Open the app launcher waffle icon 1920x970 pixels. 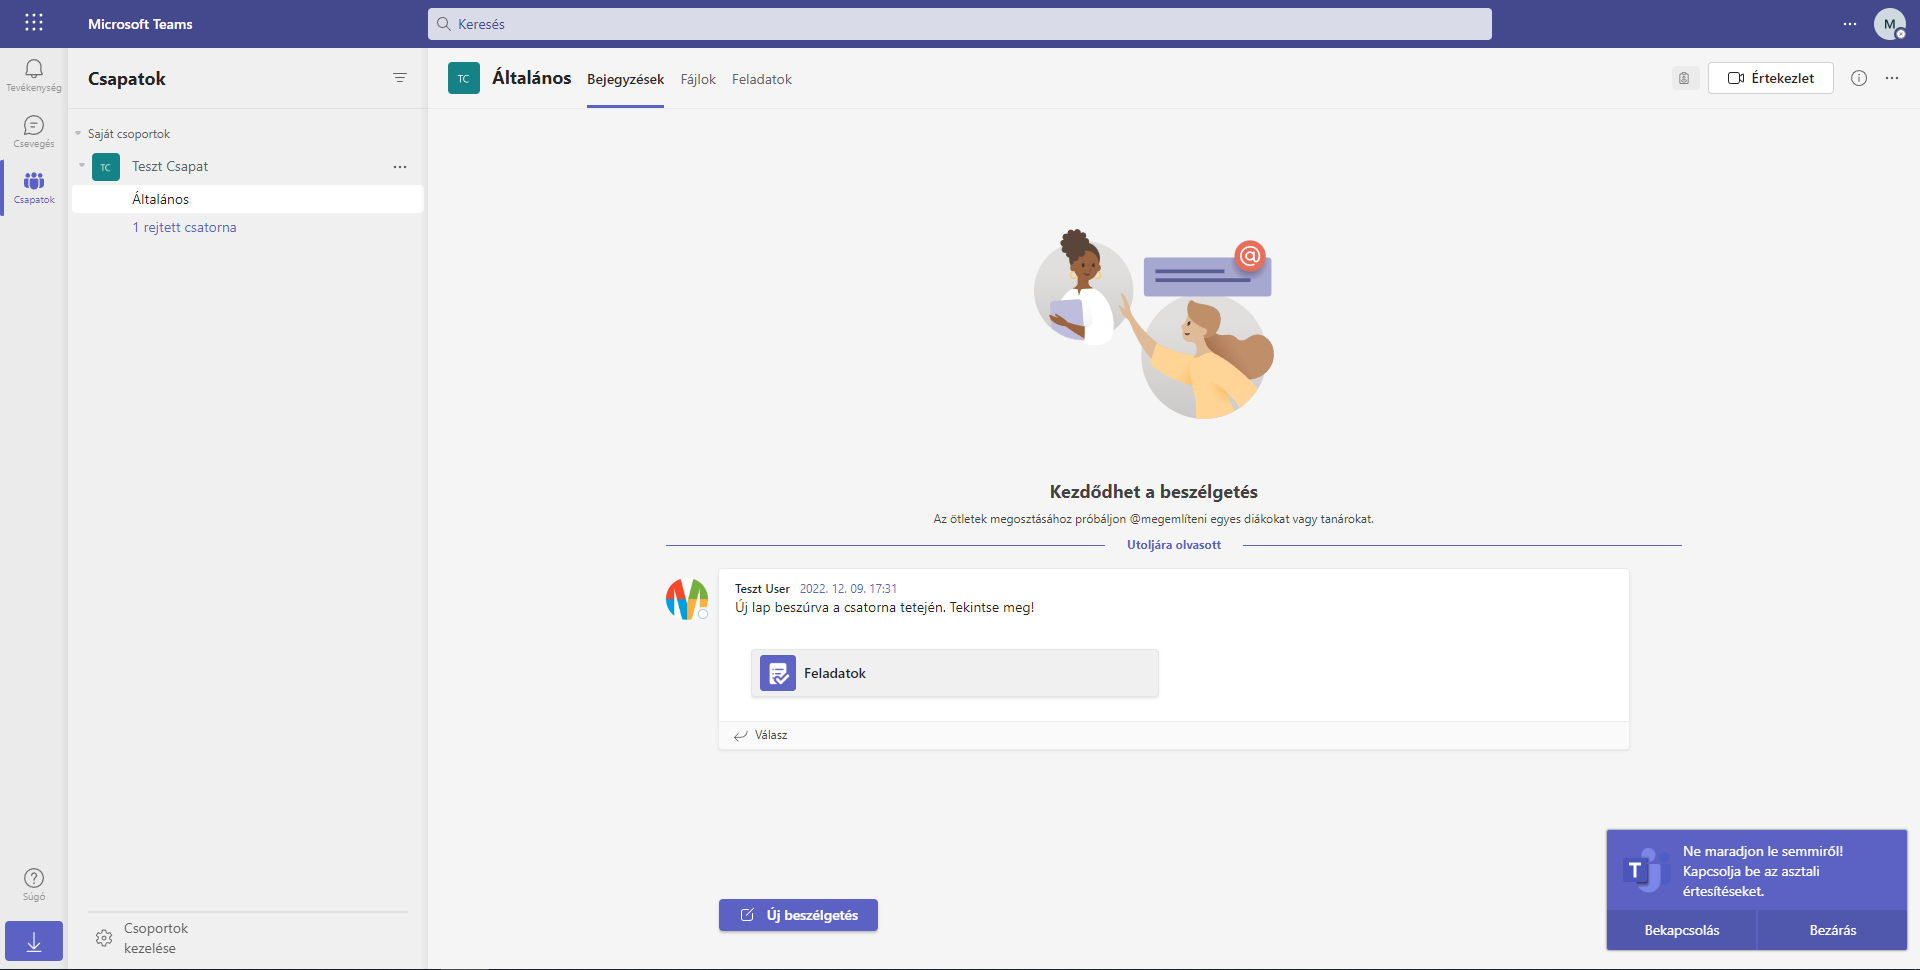click(34, 23)
